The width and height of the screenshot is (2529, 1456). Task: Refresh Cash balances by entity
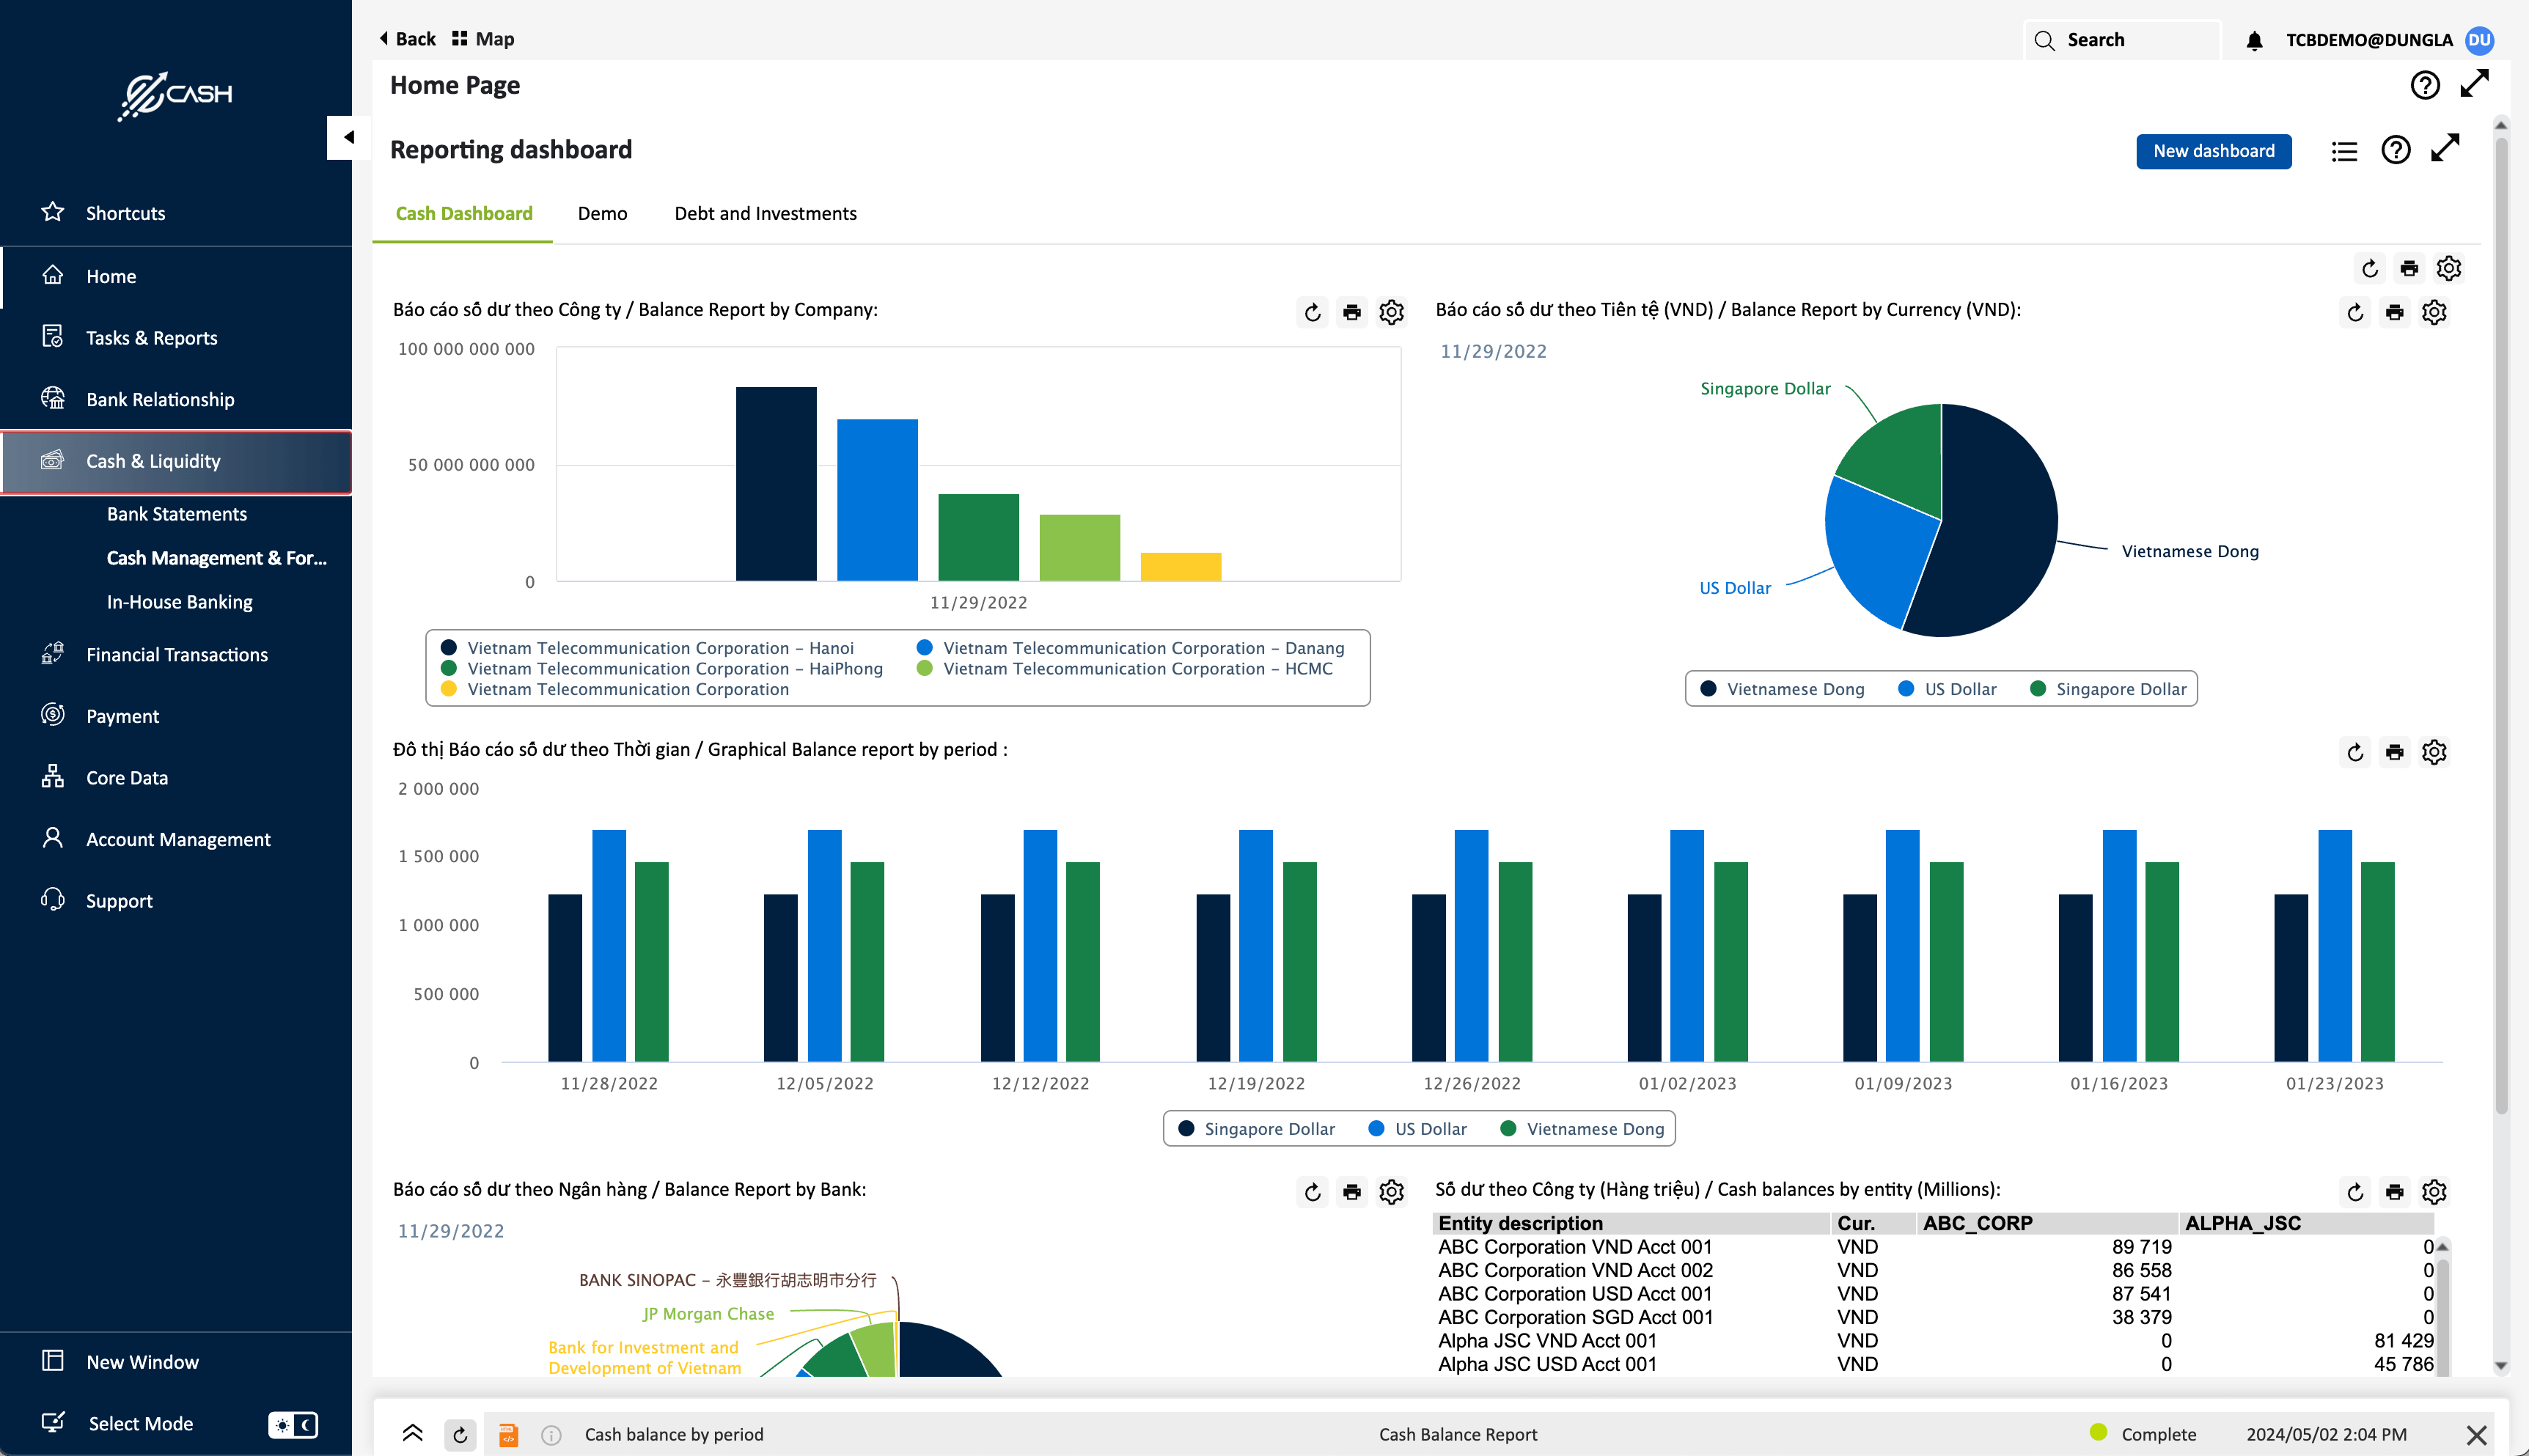2355,1192
